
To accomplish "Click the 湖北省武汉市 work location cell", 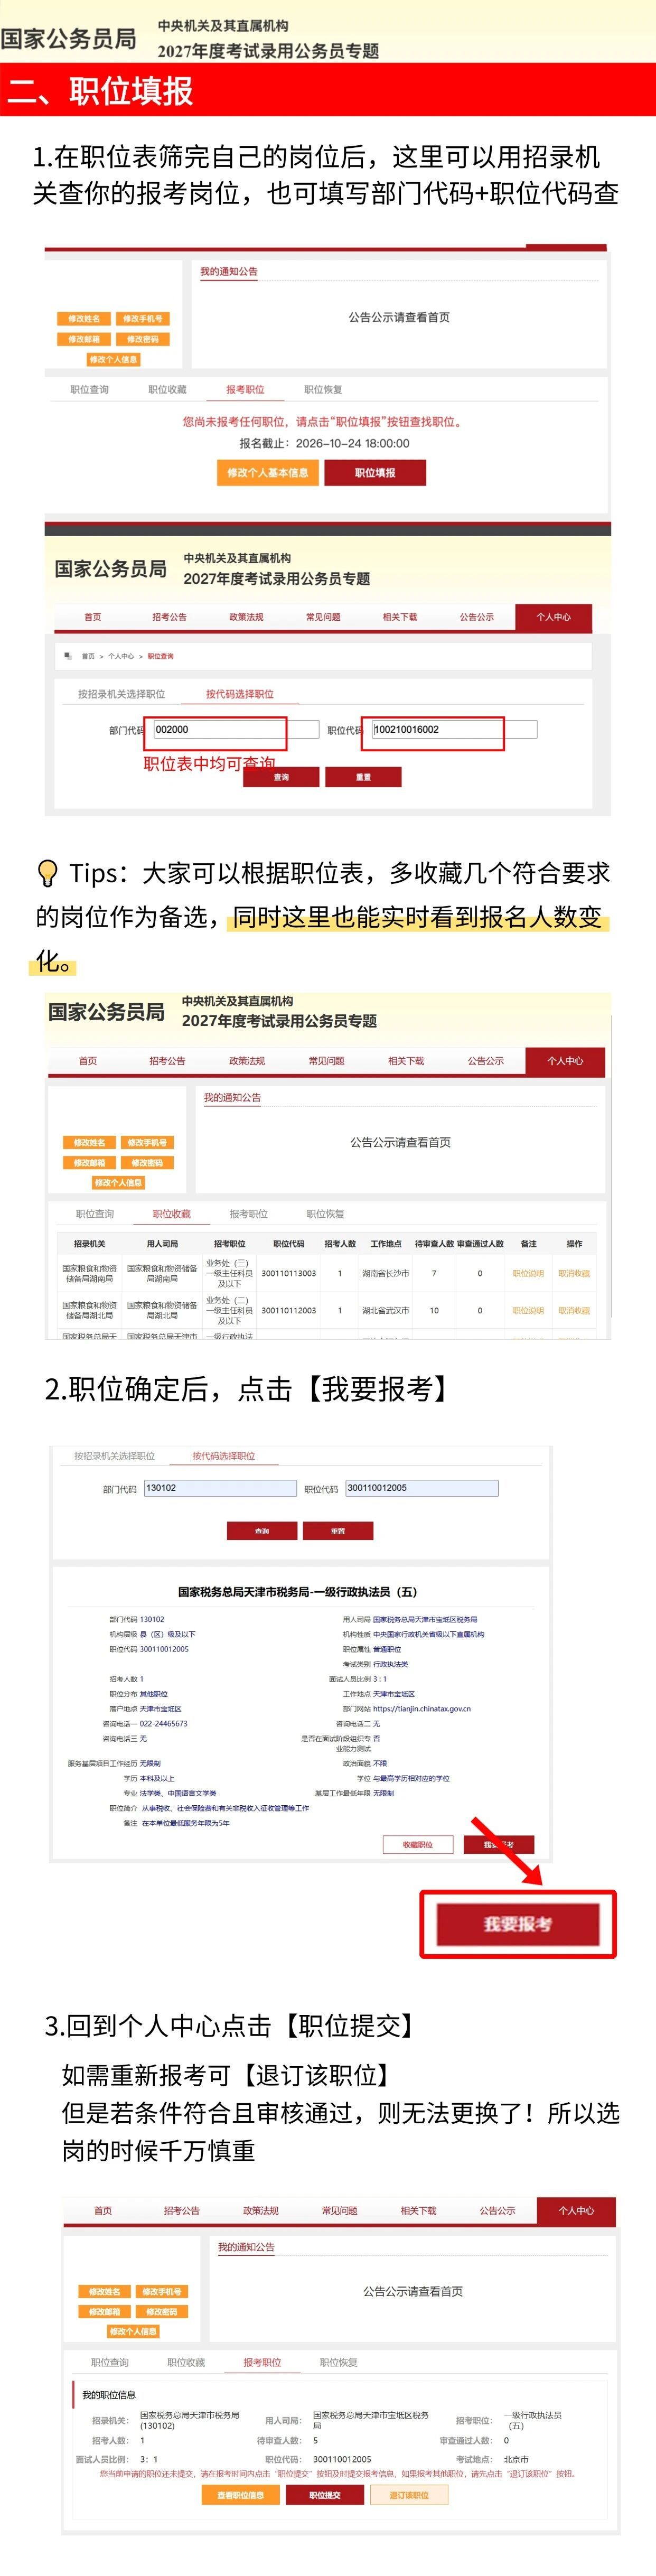I will (x=386, y=1310).
